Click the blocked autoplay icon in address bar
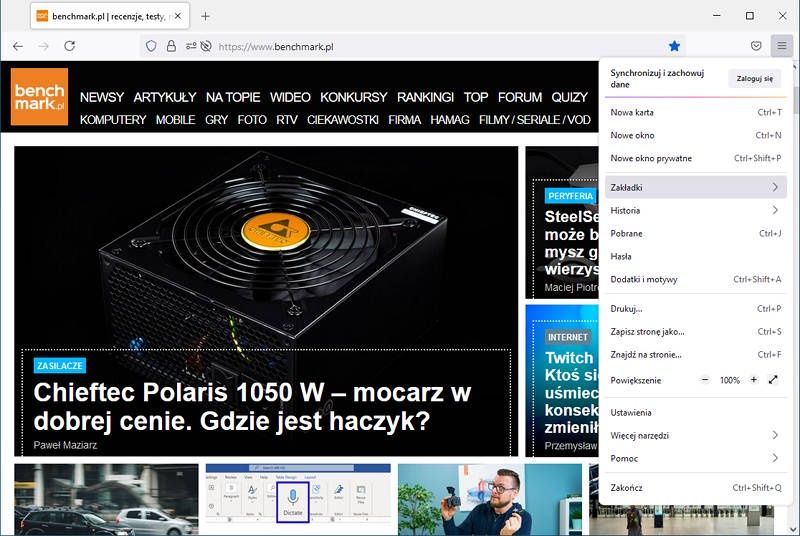The image size is (800, 536). click(206, 46)
